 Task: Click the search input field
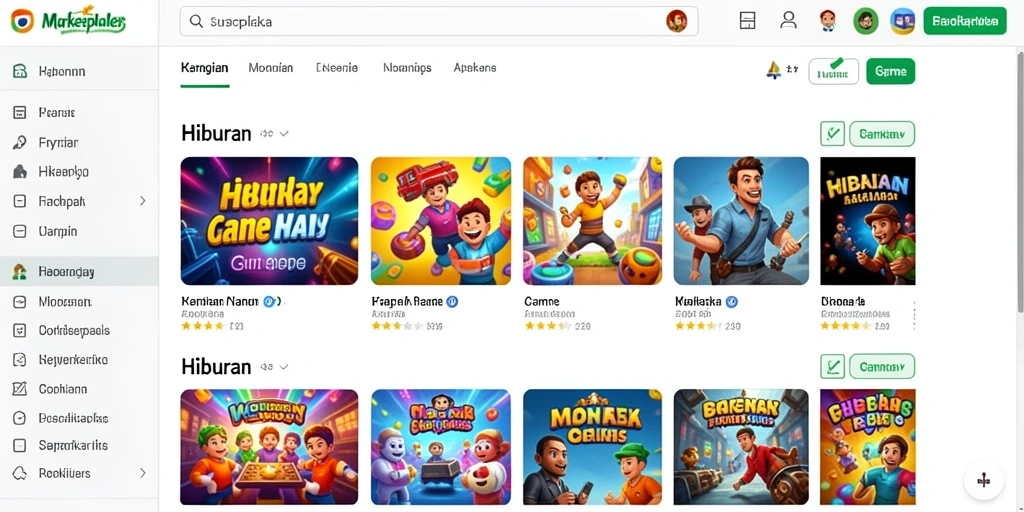tap(439, 21)
